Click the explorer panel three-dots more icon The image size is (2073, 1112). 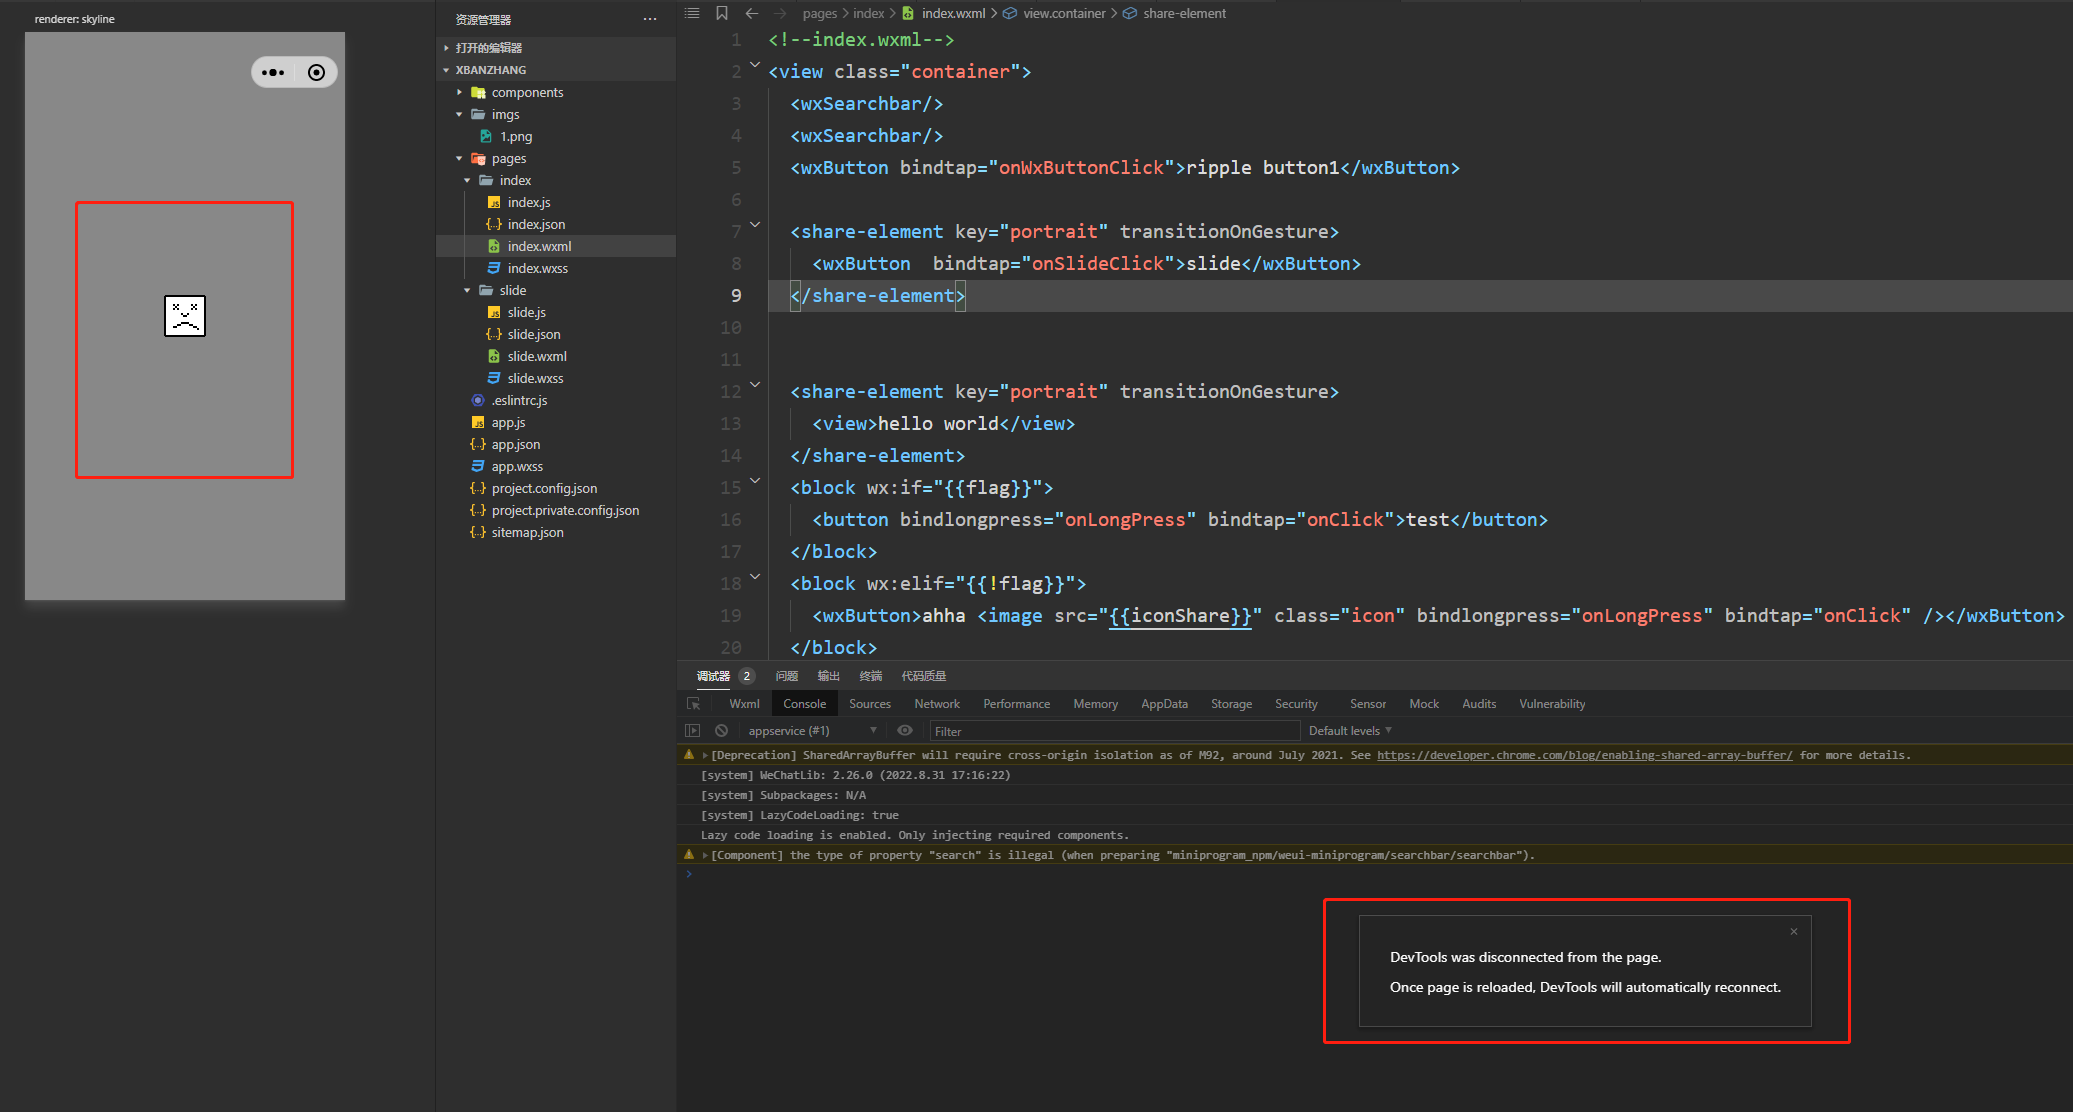coord(650,19)
